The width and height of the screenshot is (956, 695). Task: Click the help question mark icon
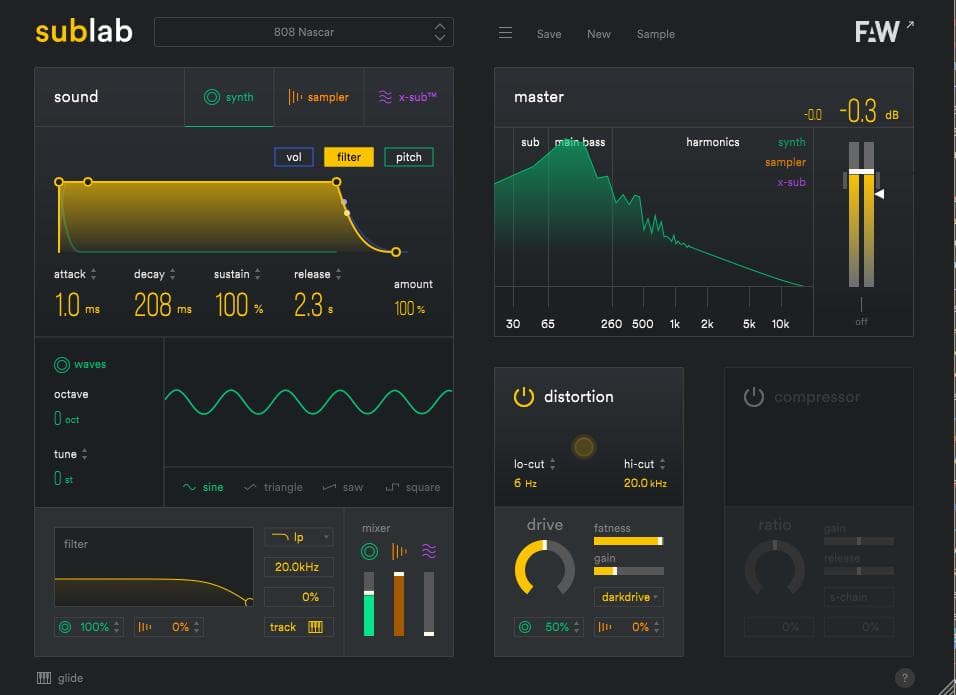point(905,677)
